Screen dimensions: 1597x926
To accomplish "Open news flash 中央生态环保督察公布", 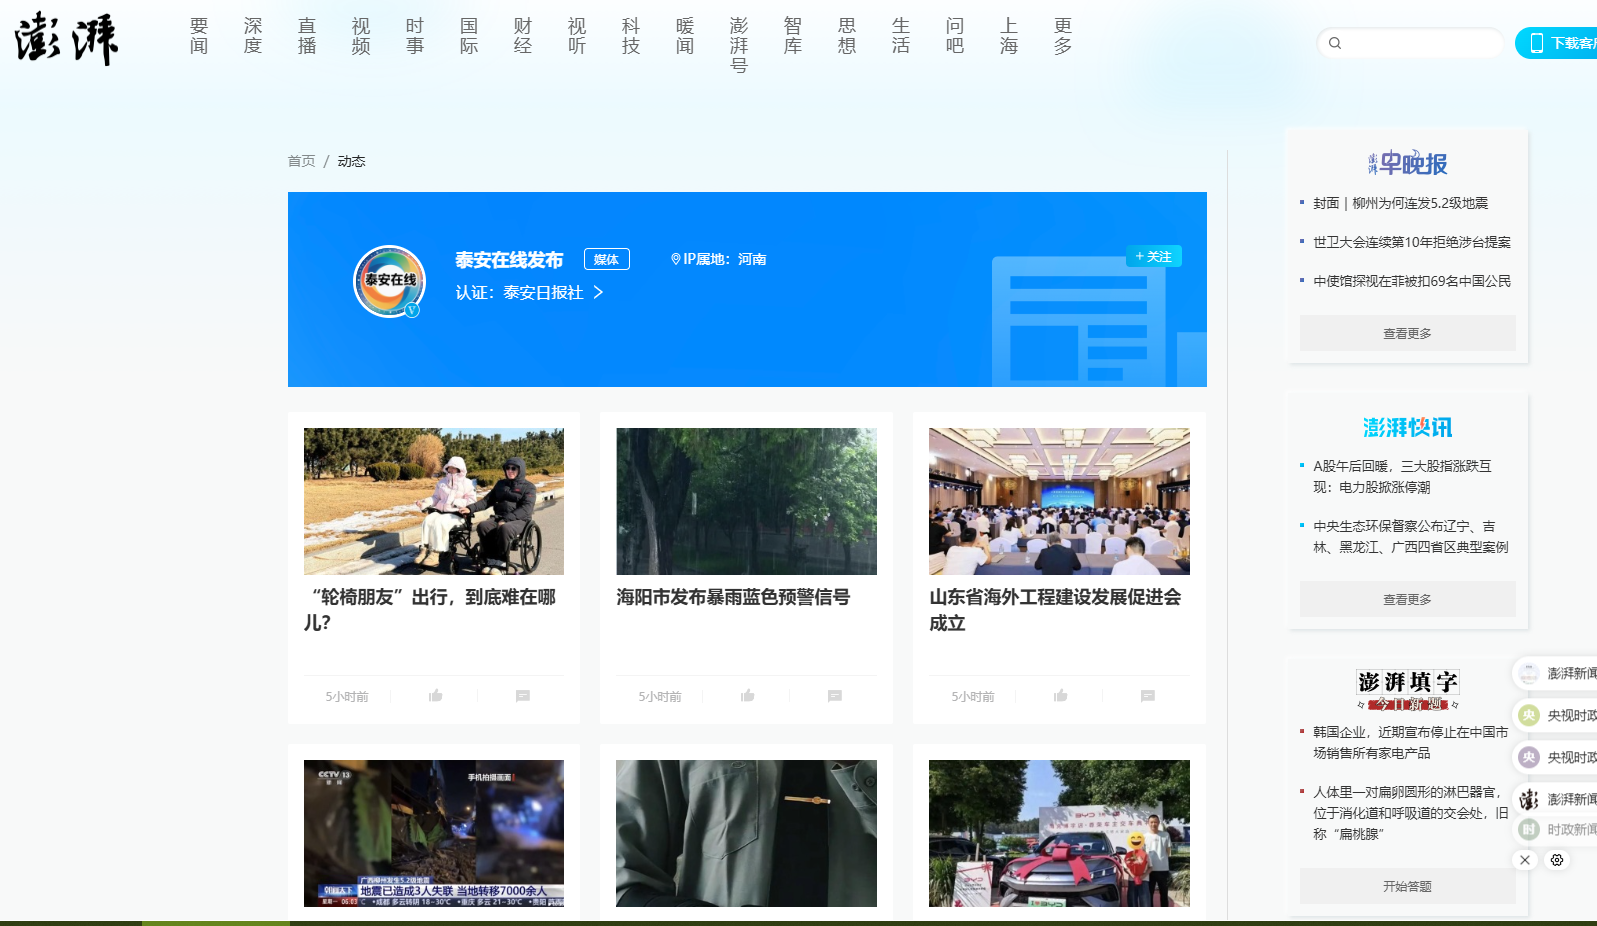I will click(x=1411, y=536).
